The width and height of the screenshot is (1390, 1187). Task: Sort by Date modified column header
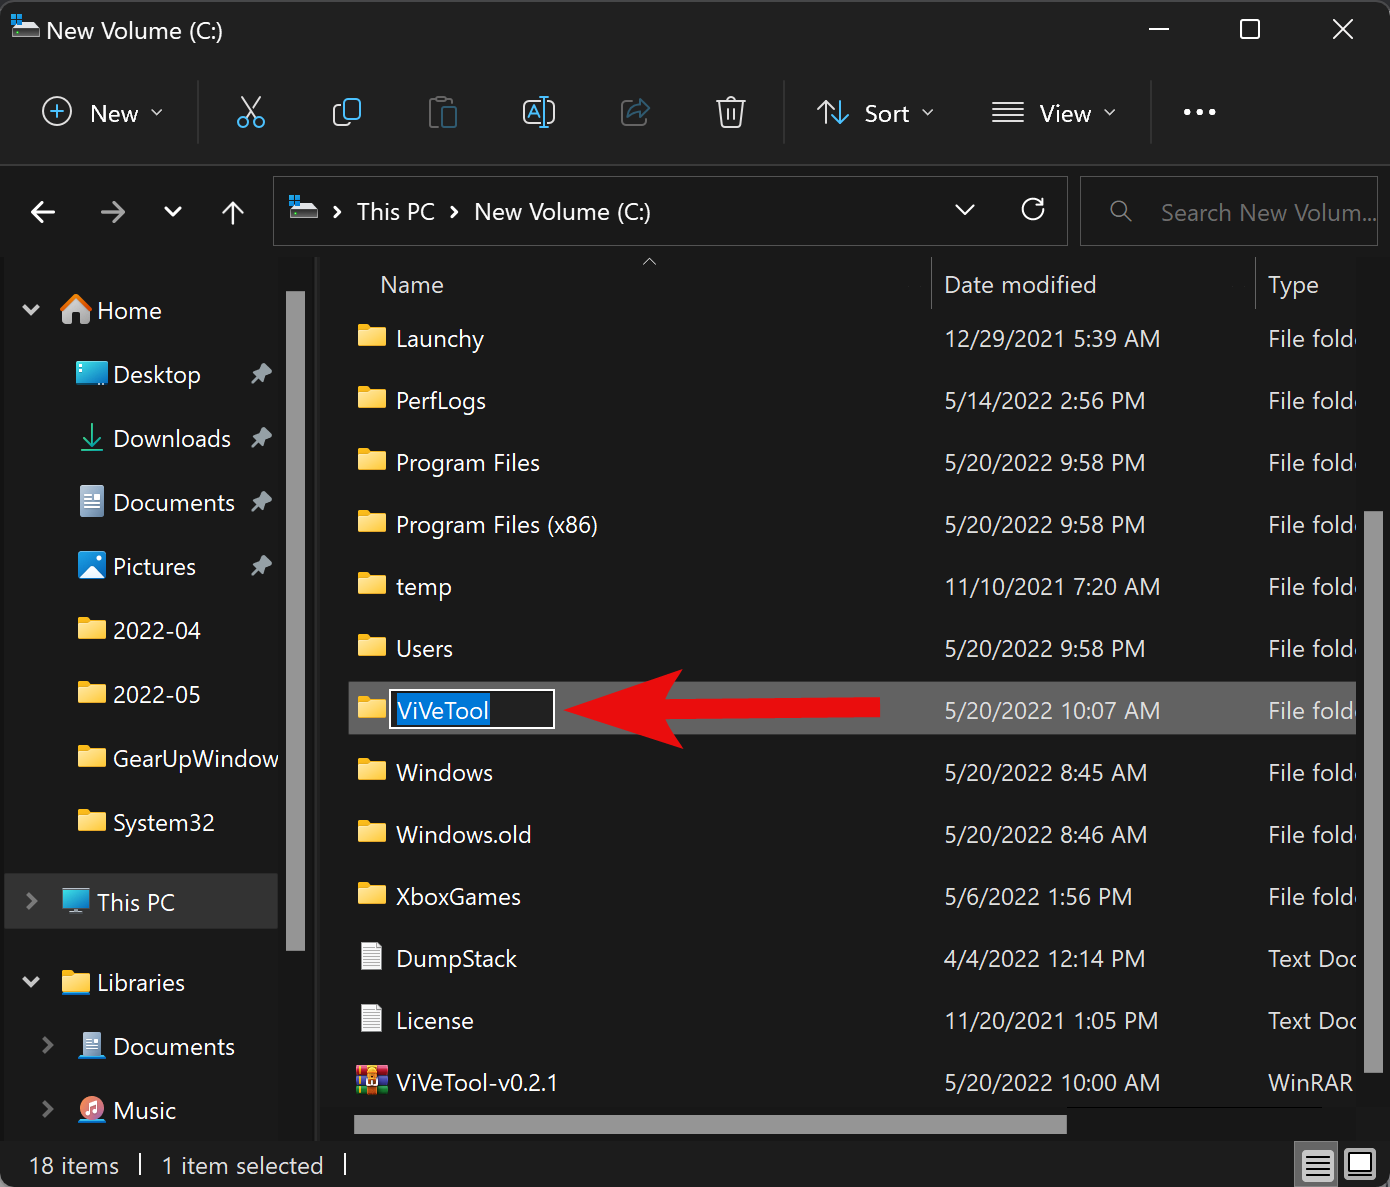coord(1020,285)
